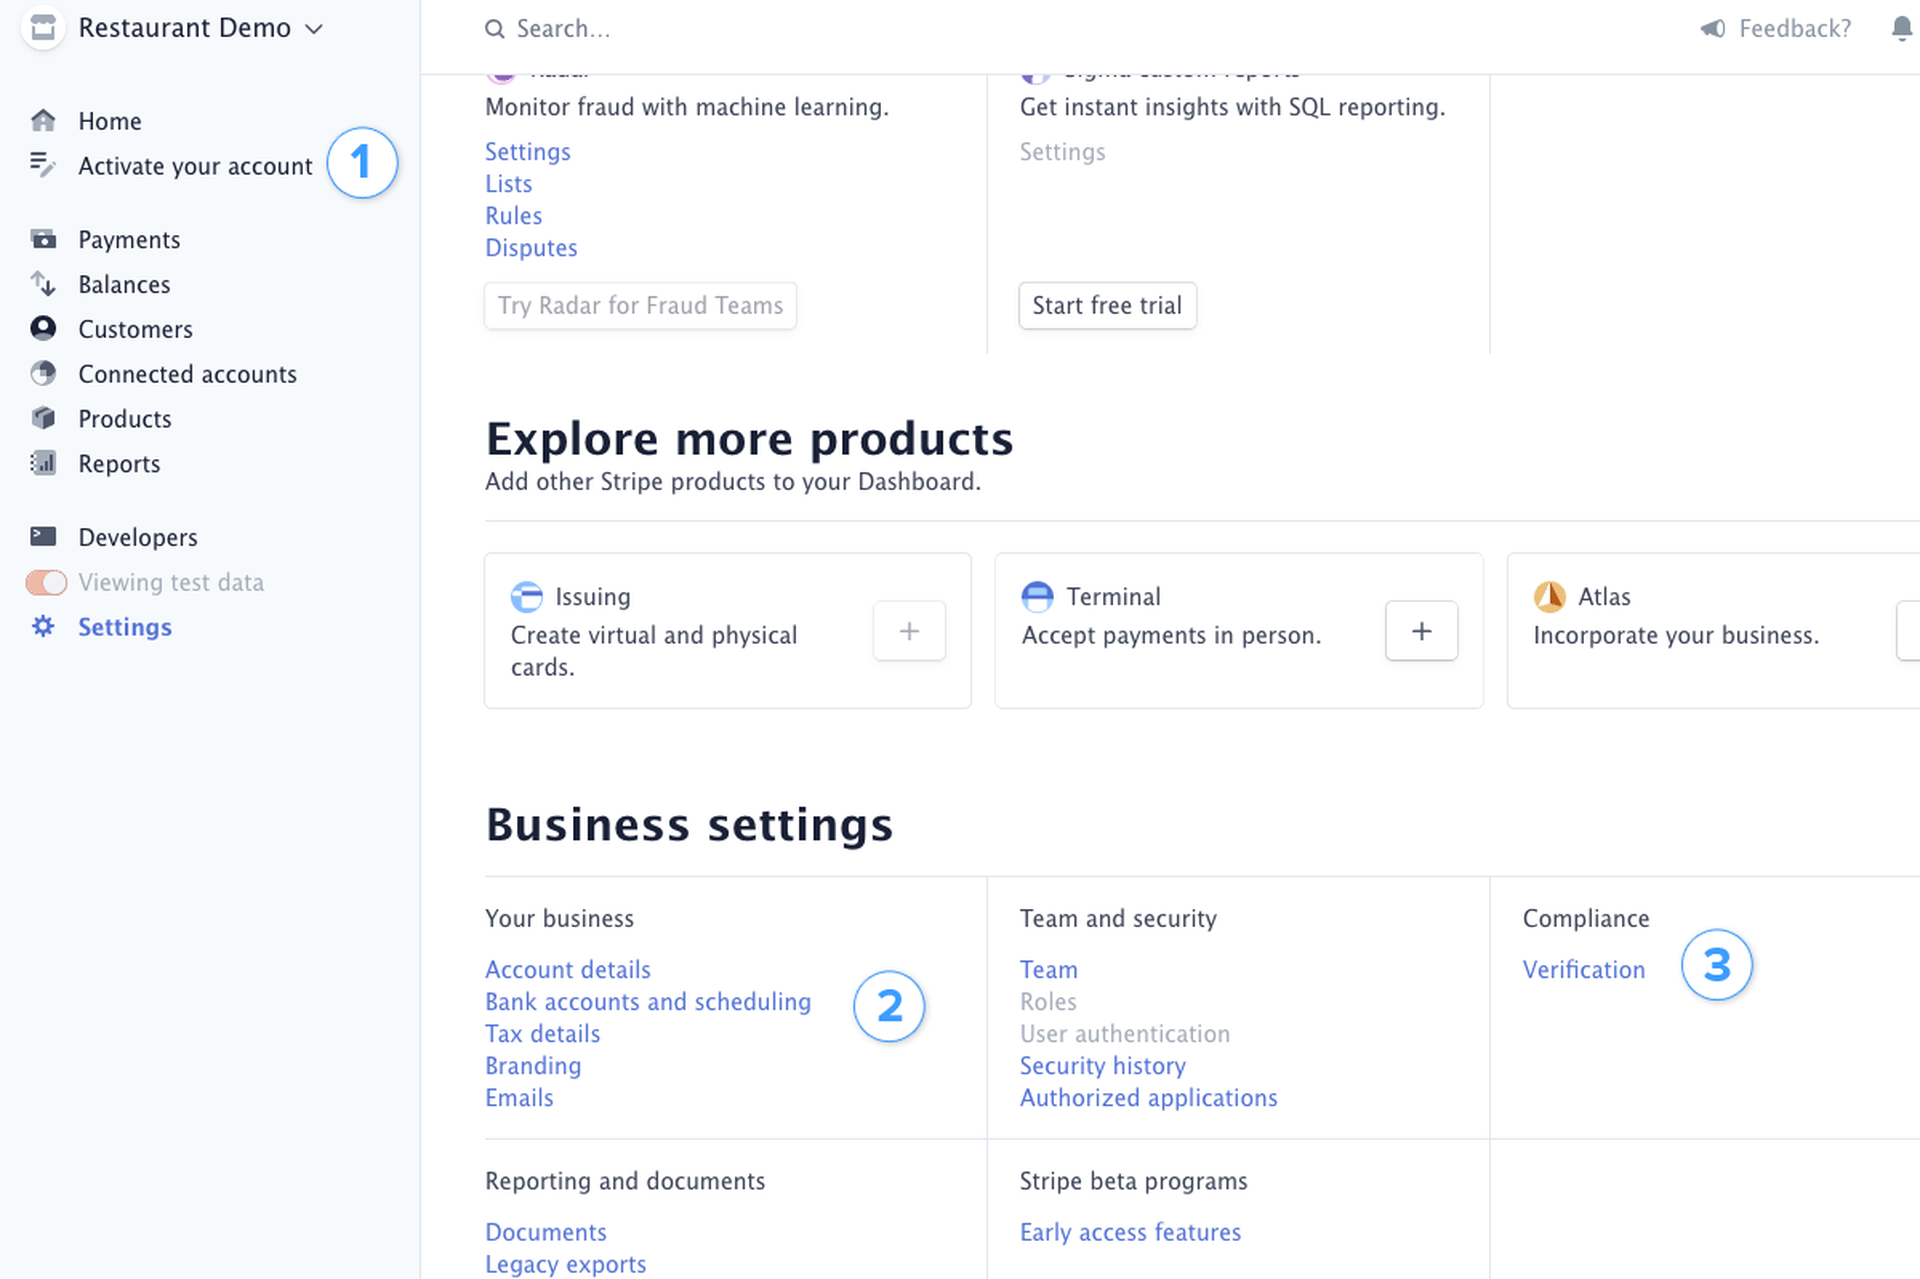Viewport: 1920px width, 1279px height.
Task: Click the Feedback megaphone icon
Action: pos(1713,28)
